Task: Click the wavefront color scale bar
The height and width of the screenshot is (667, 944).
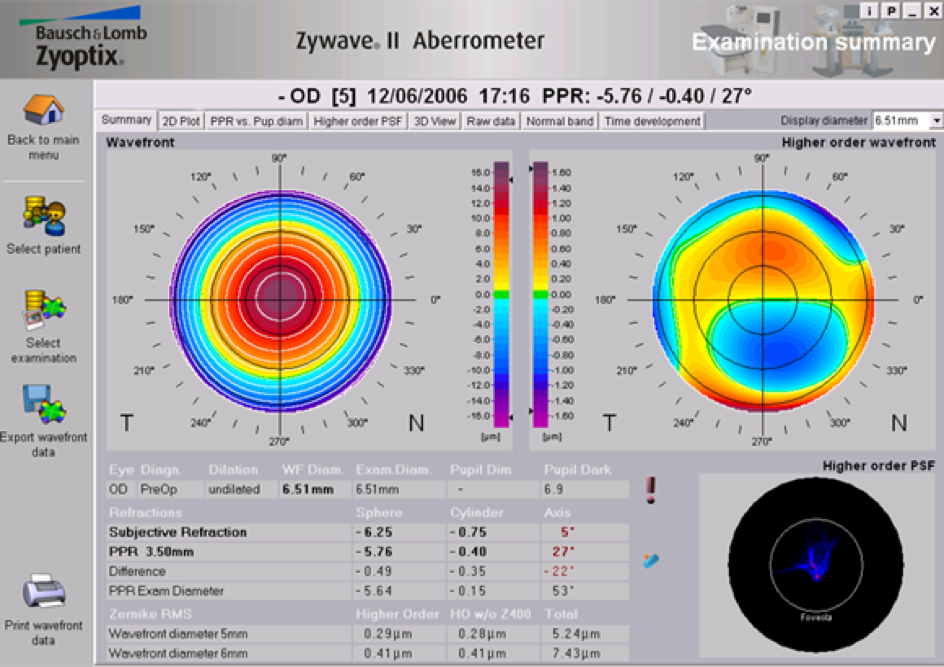Action: coord(501,294)
